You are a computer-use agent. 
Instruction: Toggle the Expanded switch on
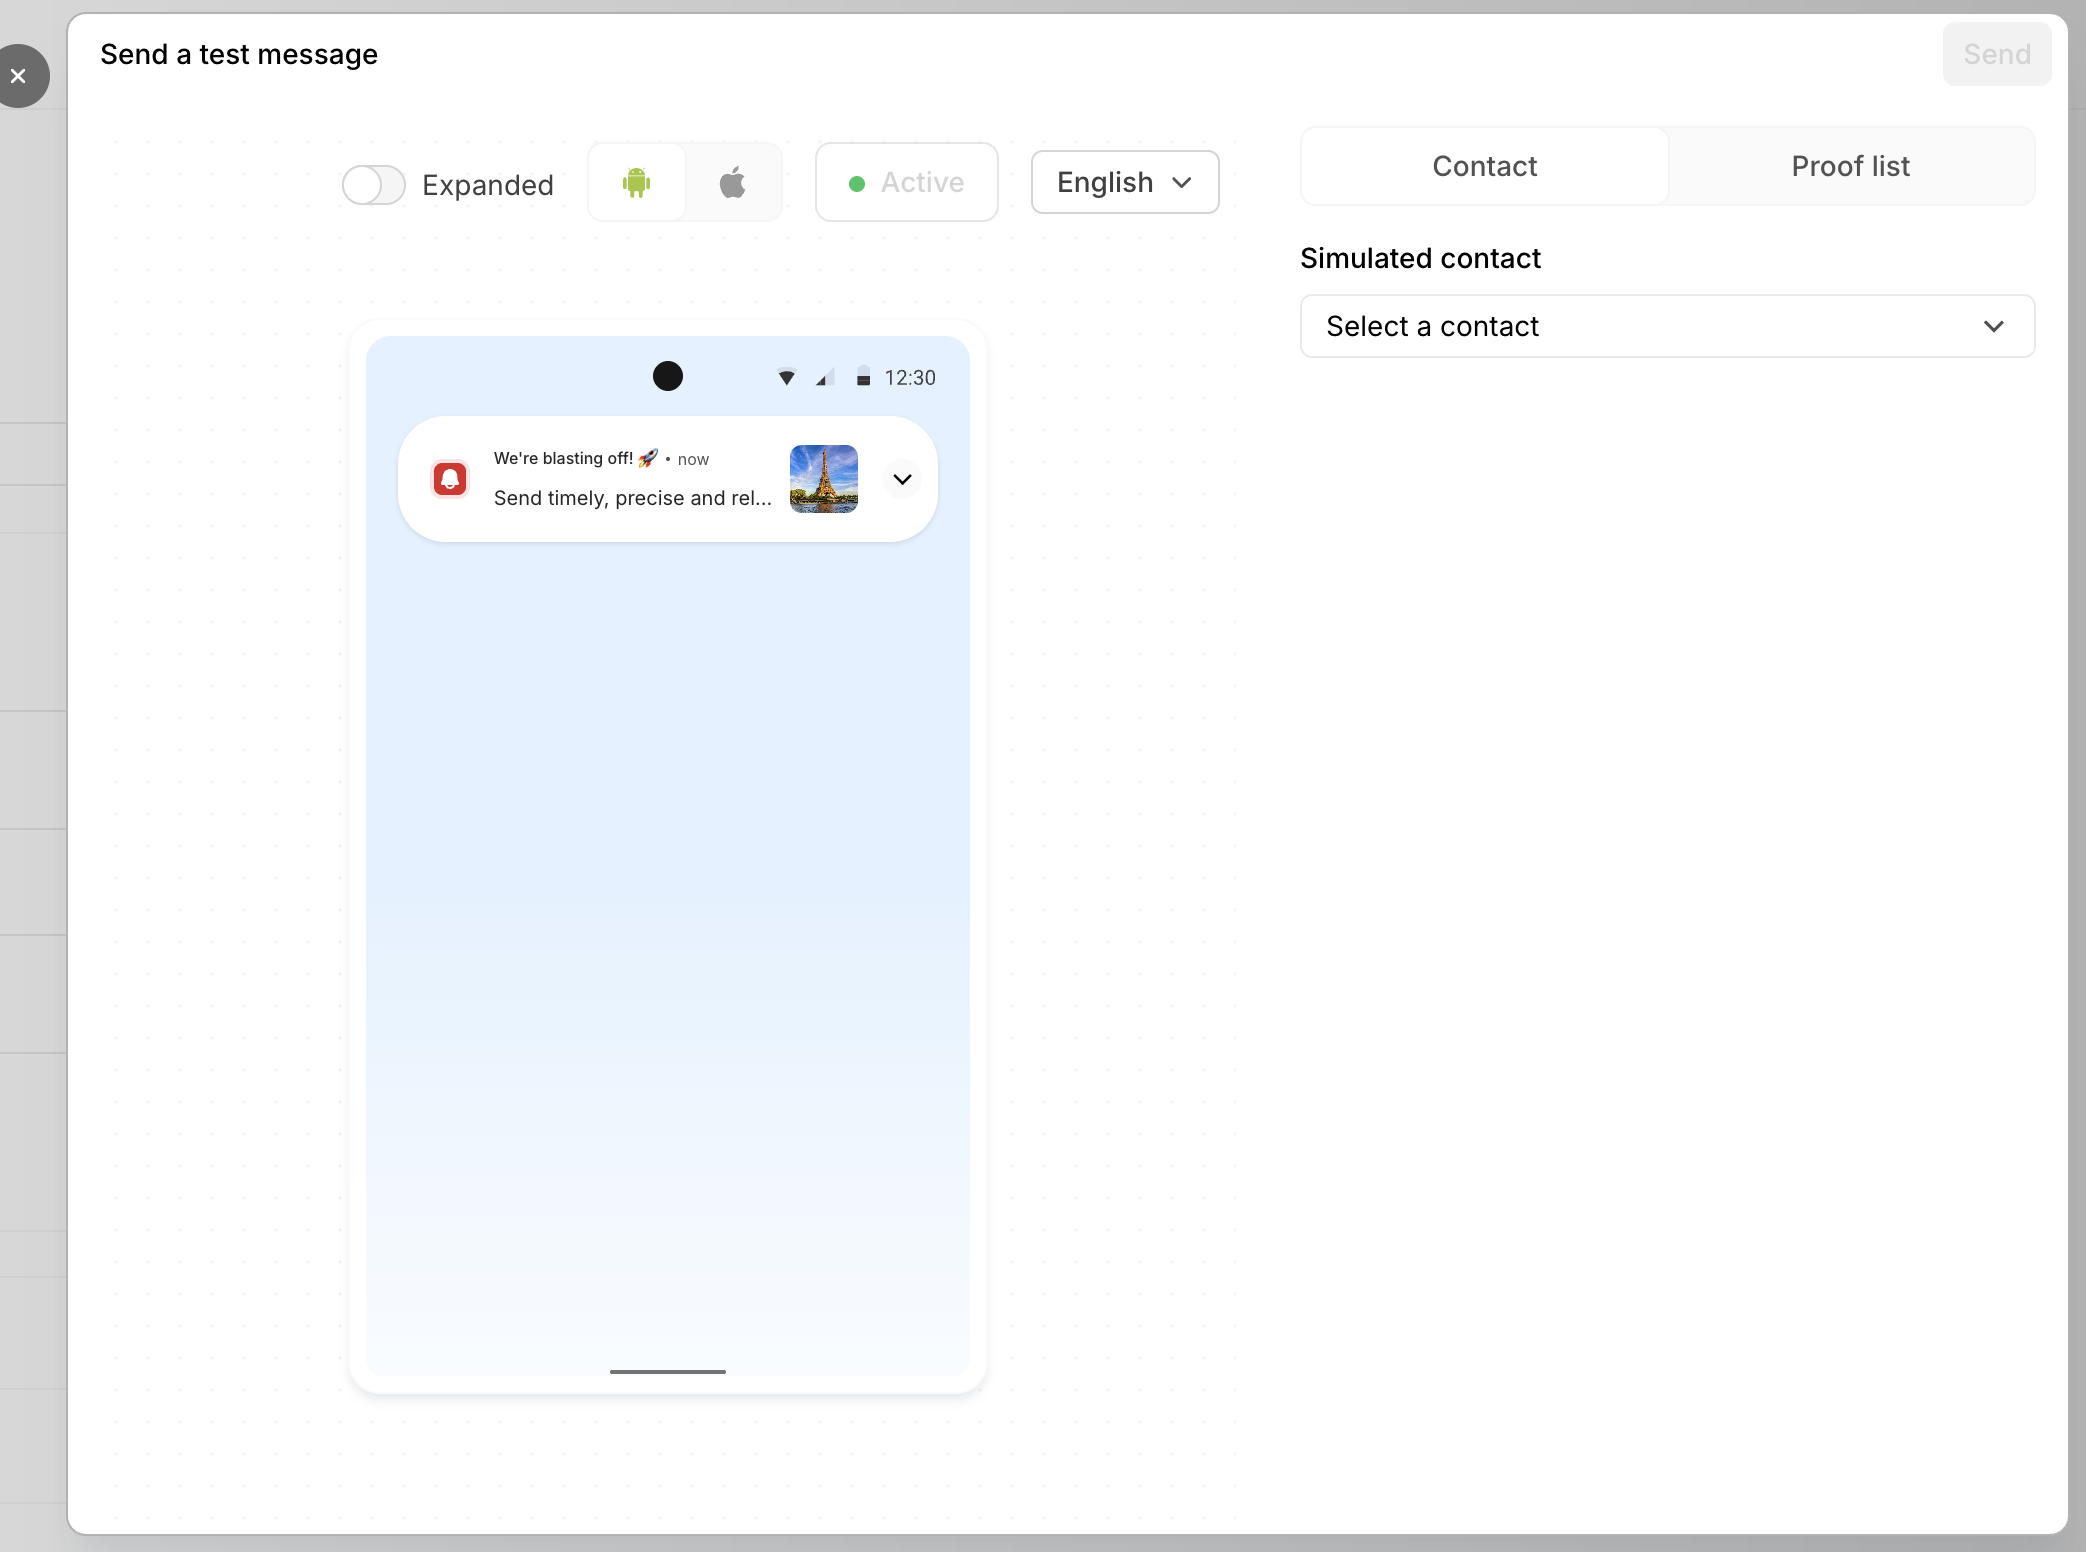coord(374,184)
